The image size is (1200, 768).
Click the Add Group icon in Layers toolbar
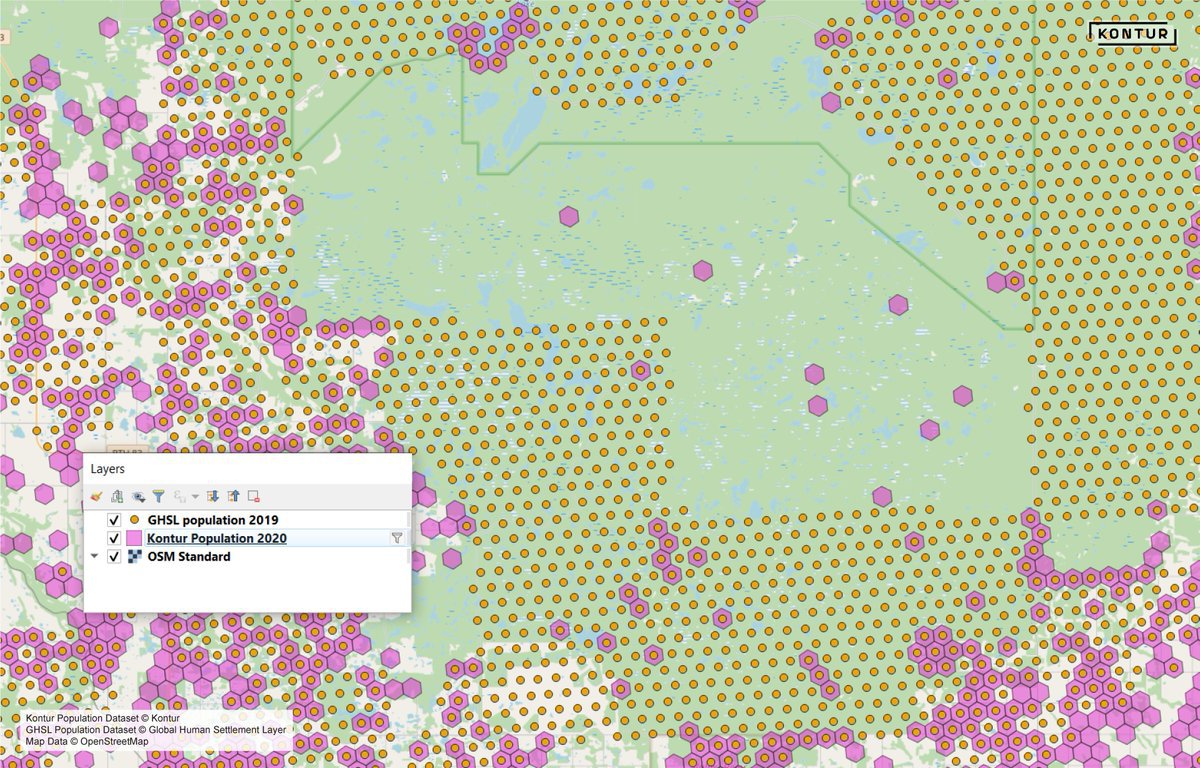coord(117,495)
